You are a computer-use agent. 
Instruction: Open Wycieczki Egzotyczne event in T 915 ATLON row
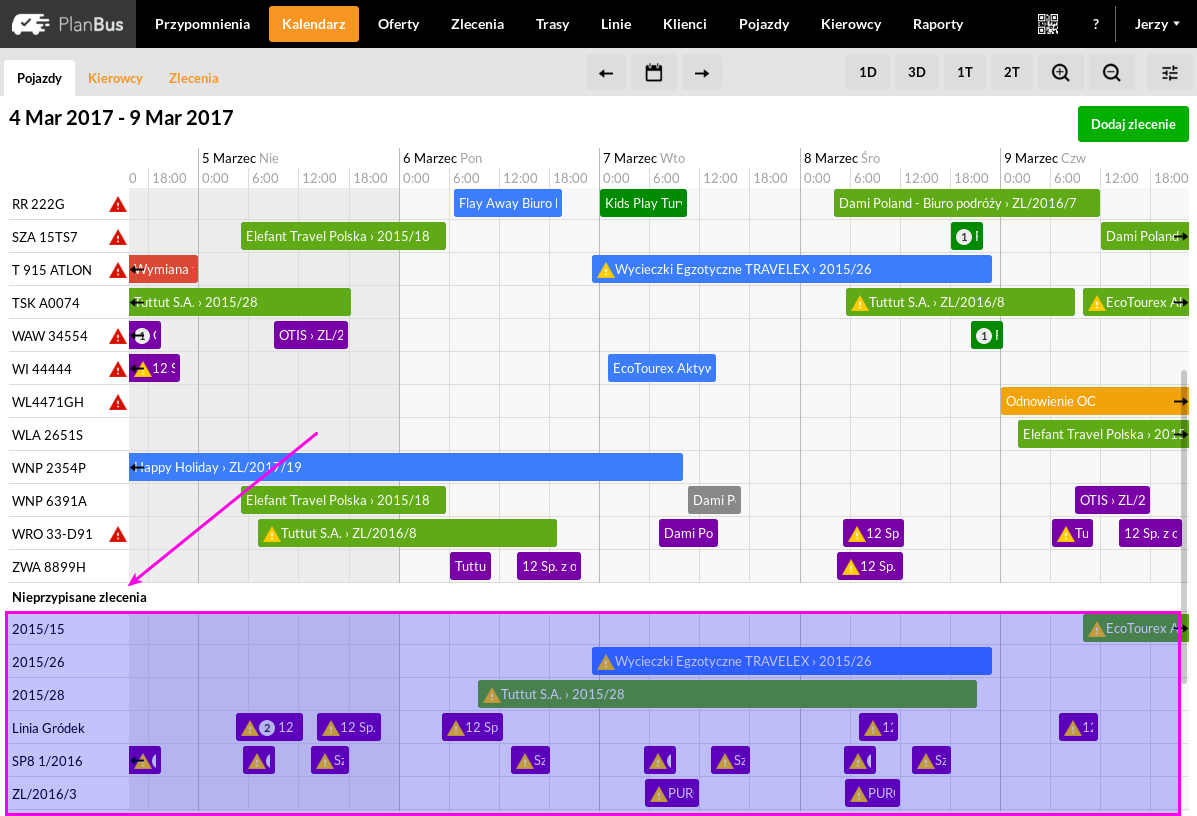(x=792, y=269)
